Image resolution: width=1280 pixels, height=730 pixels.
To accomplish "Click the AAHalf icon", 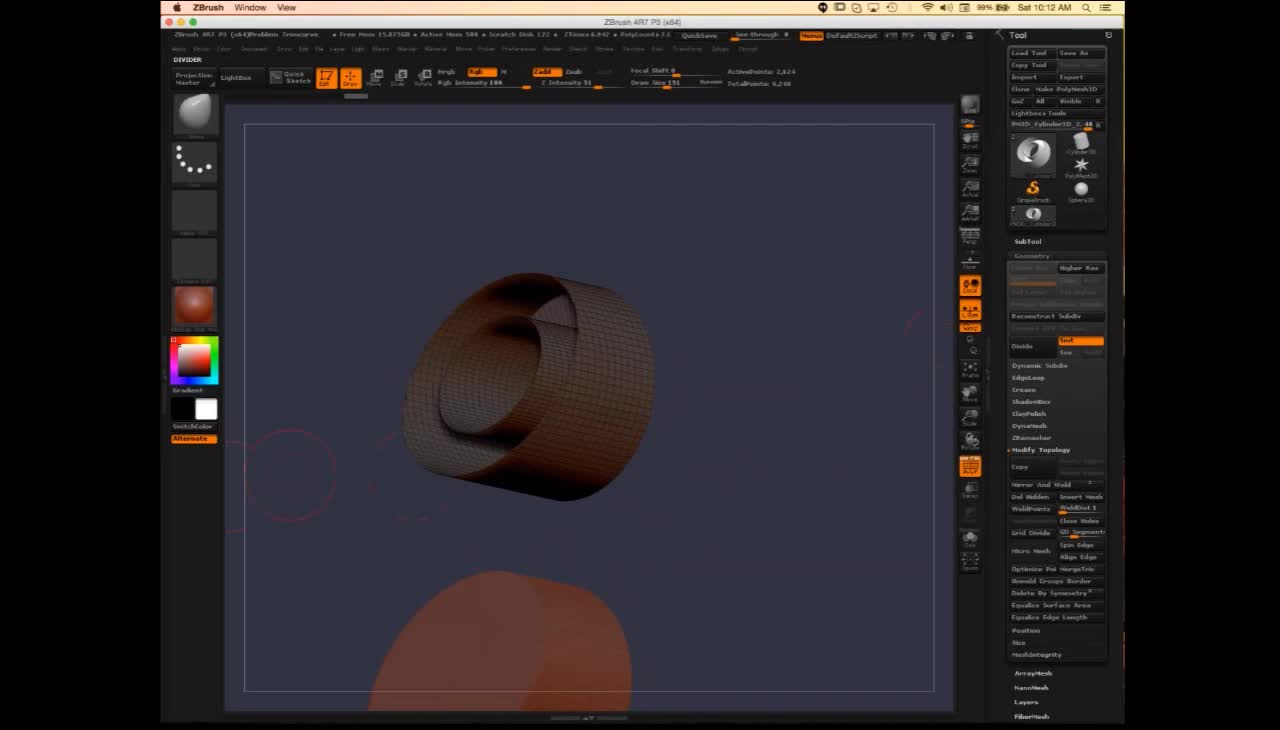I will pyautogui.click(x=970, y=212).
